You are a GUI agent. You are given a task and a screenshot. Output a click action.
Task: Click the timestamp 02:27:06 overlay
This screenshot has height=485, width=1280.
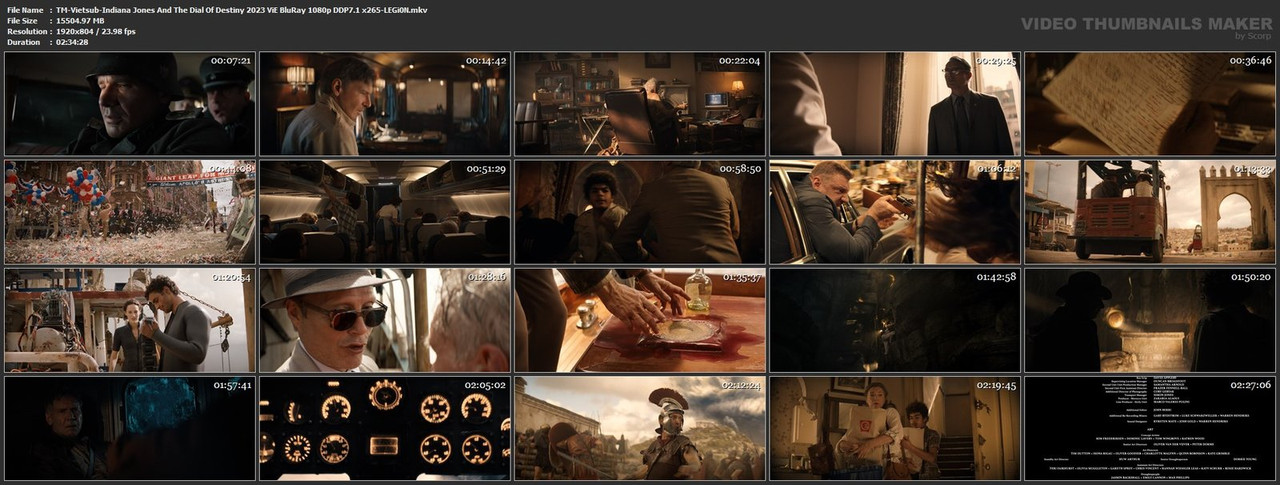pos(1249,385)
